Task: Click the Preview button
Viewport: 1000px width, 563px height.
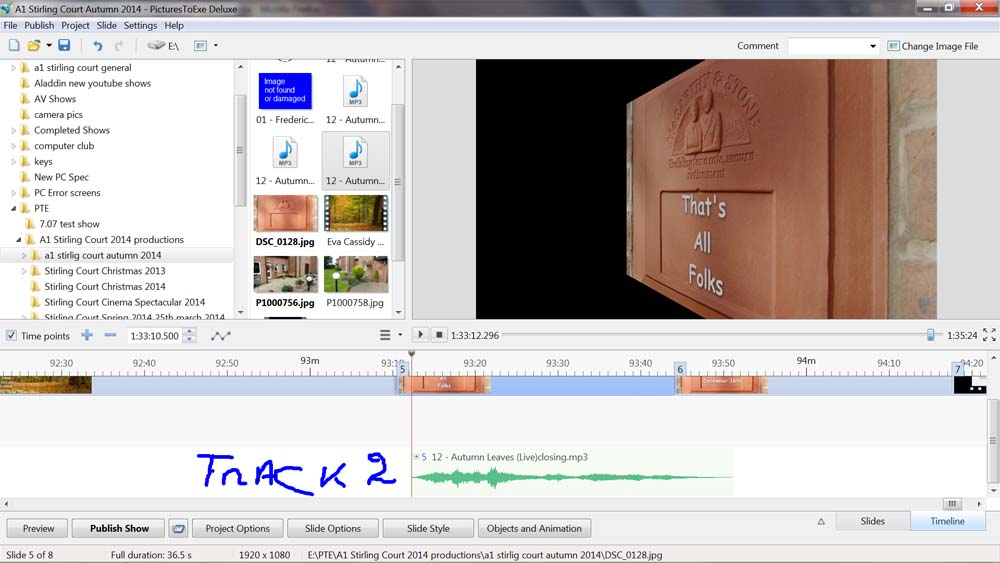Action: [x=38, y=529]
